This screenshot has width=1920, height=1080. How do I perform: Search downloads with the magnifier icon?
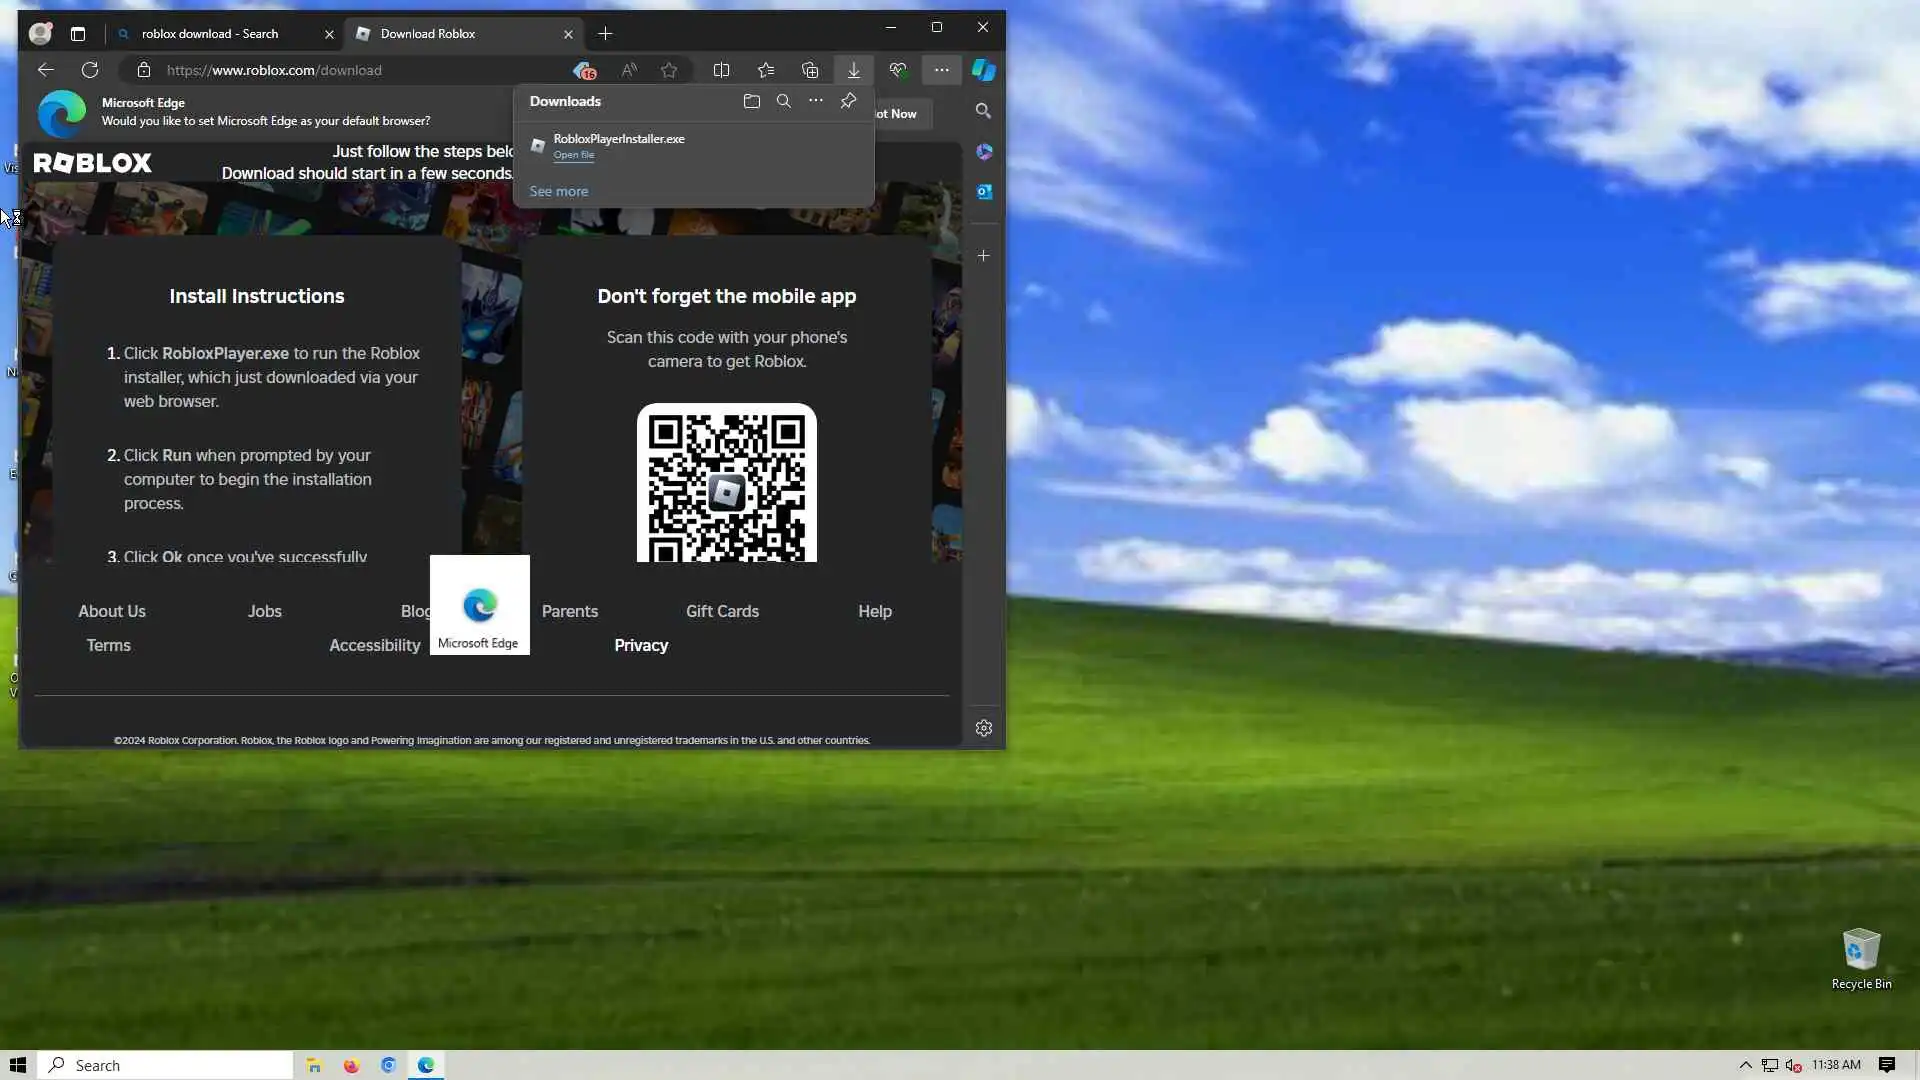pyautogui.click(x=783, y=101)
